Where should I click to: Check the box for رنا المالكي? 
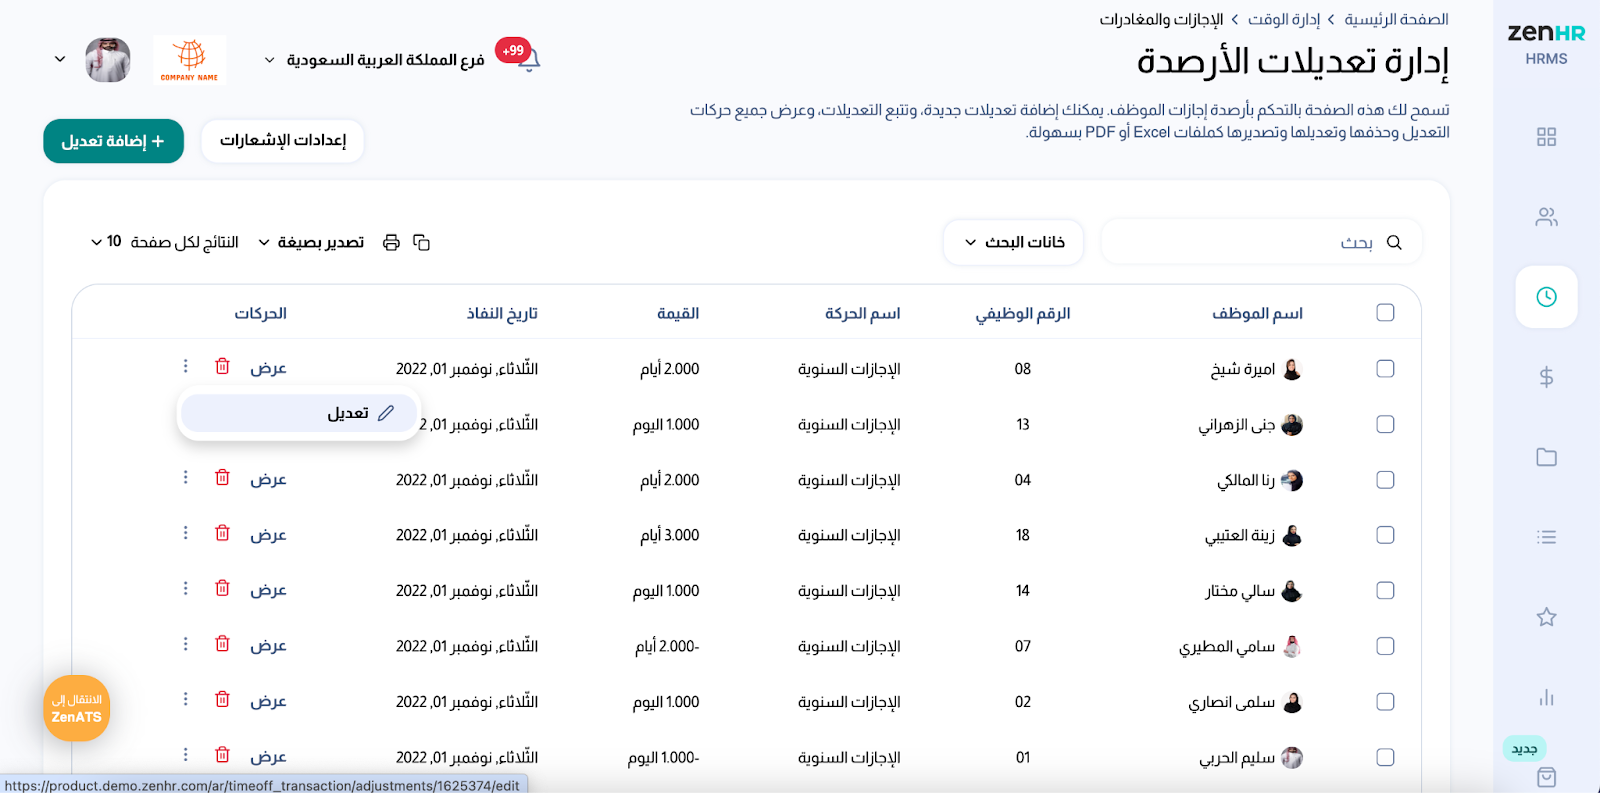pos(1385,480)
